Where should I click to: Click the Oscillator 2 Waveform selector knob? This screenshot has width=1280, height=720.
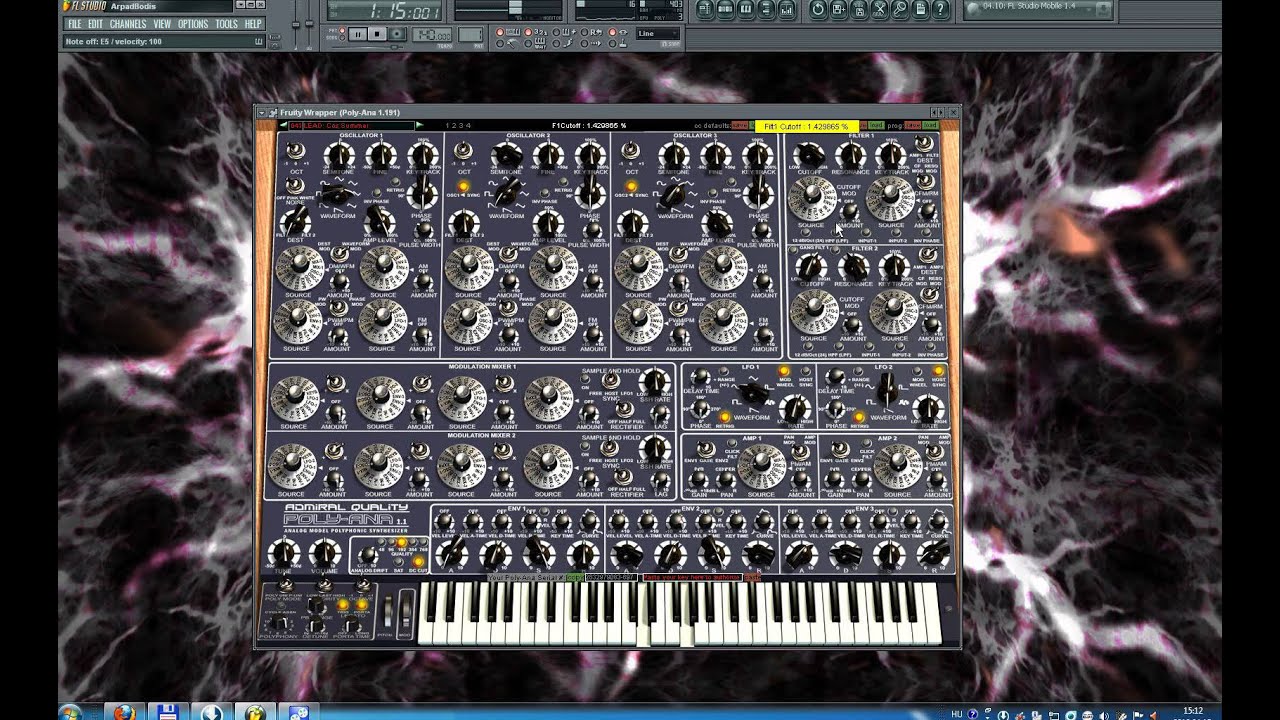pos(507,193)
